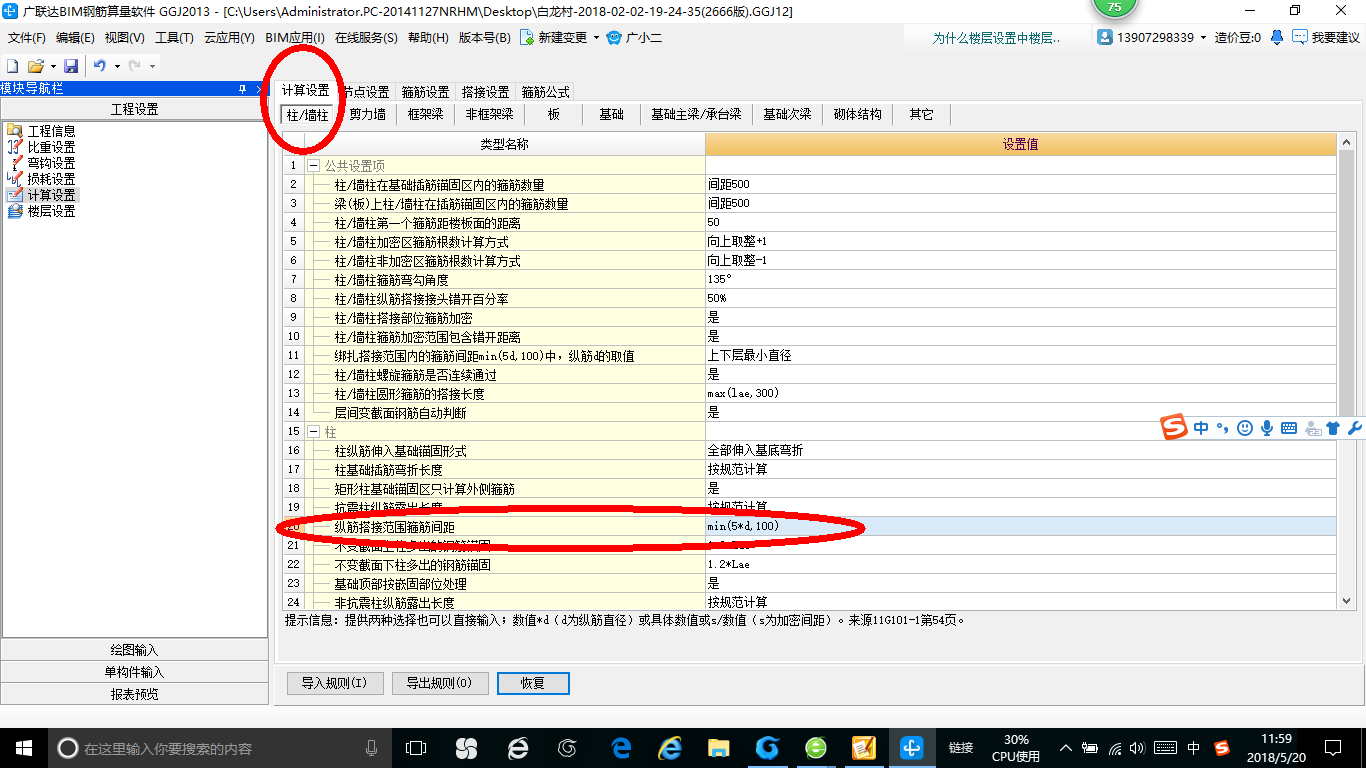Open 损耗设置 in navigation panel
The height and width of the screenshot is (768, 1366).
[x=50, y=179]
